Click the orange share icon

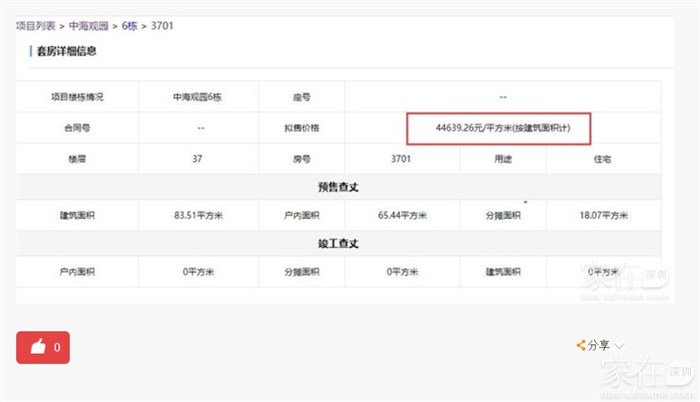point(580,345)
